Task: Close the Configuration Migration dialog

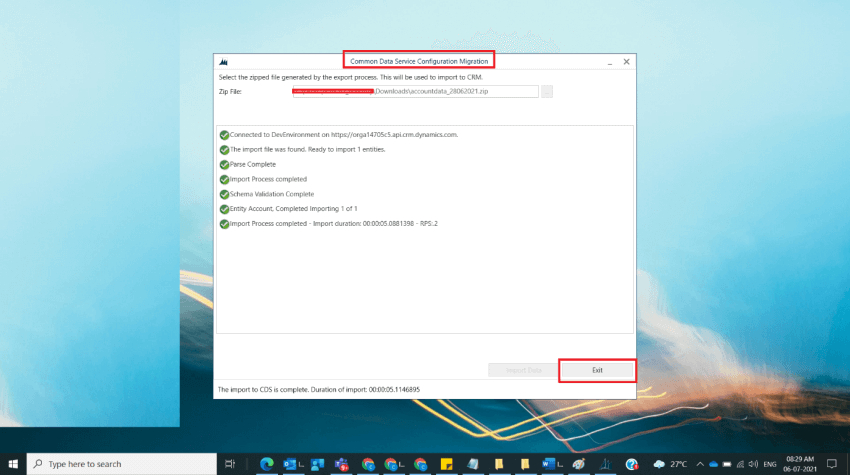Action: pos(626,62)
